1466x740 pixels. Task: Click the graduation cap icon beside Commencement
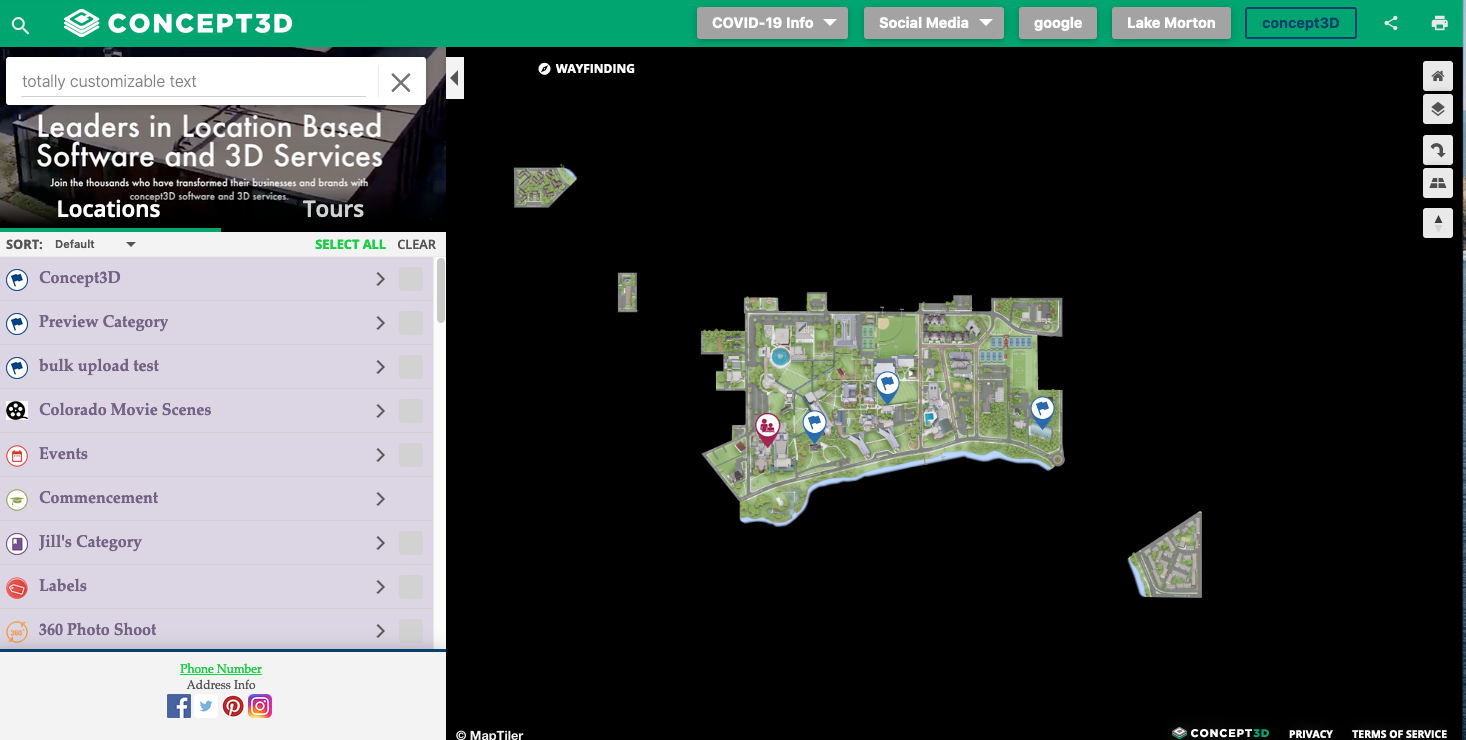tap(17, 499)
